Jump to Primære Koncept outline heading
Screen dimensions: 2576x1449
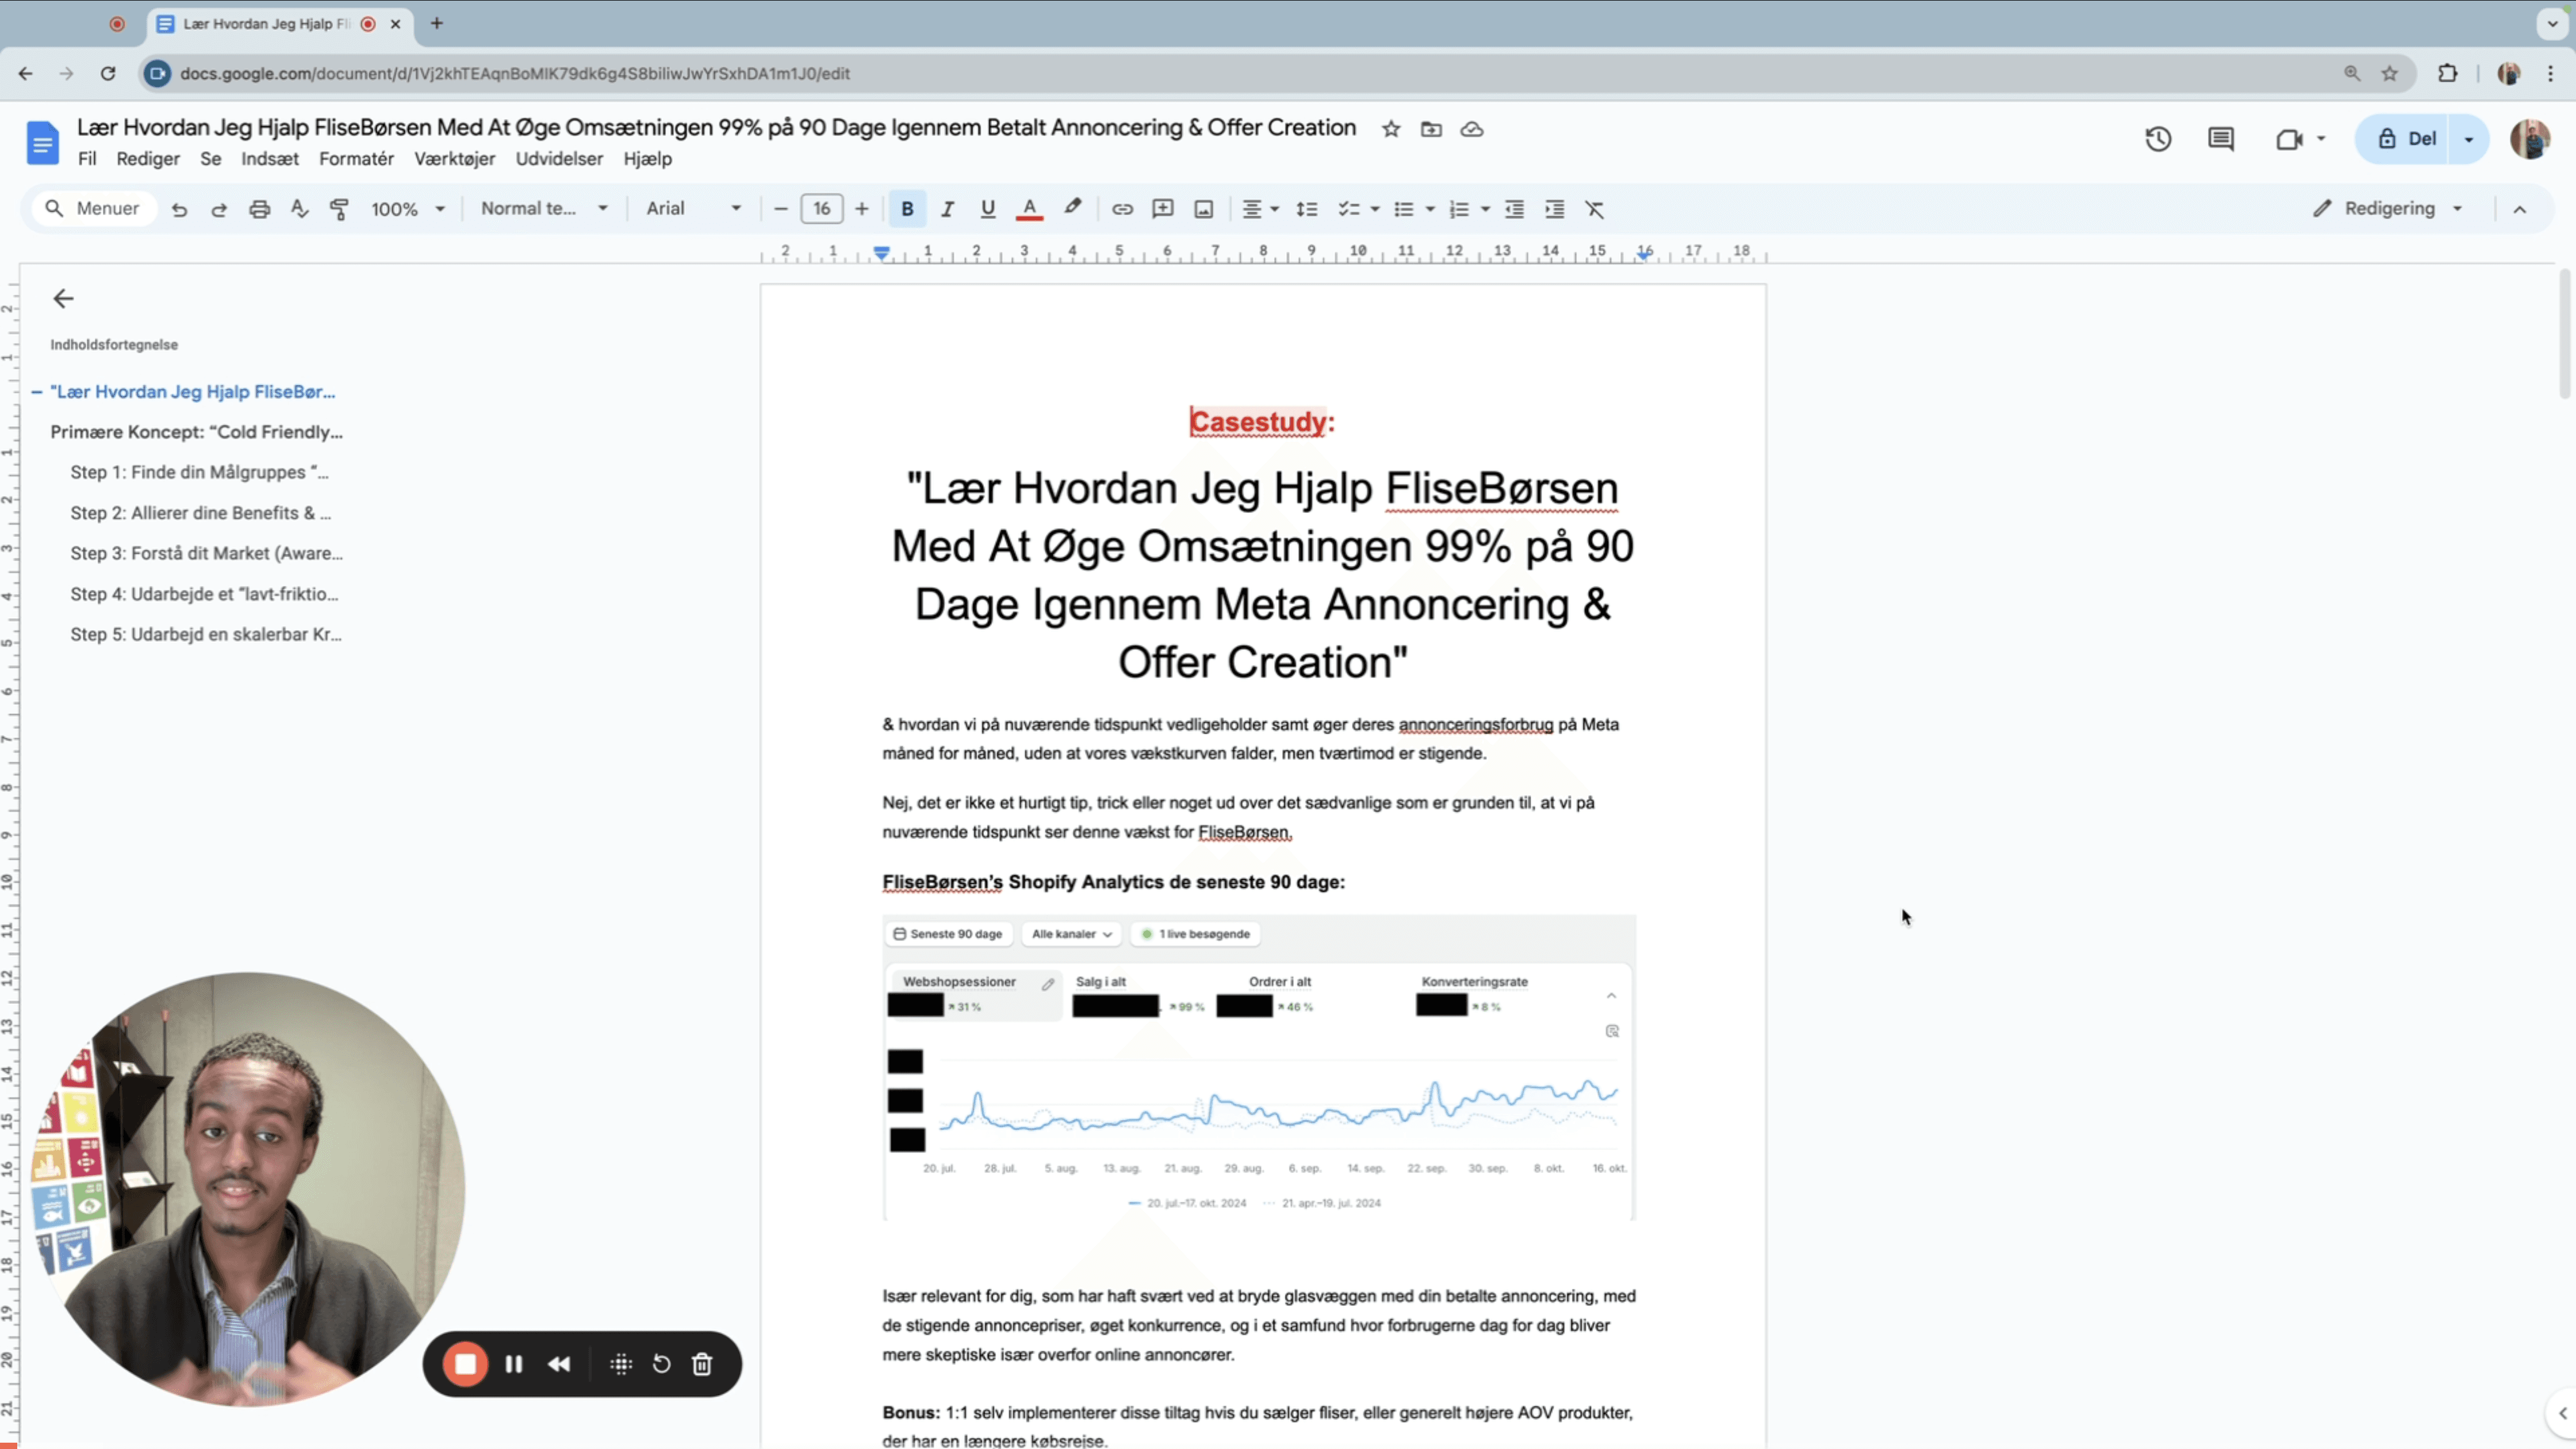click(197, 432)
